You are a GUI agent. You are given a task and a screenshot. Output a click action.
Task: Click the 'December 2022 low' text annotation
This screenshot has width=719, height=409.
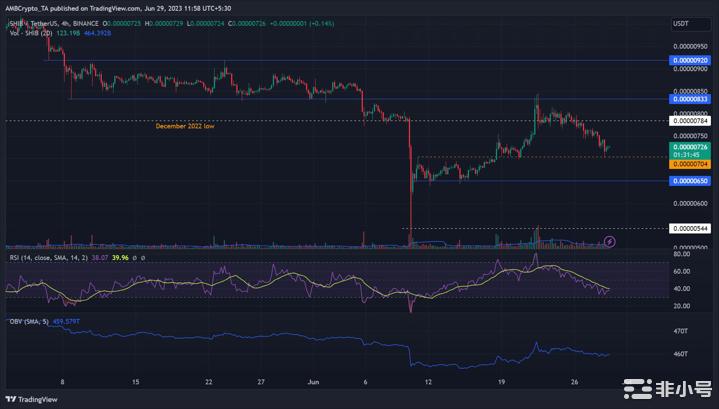(185, 127)
